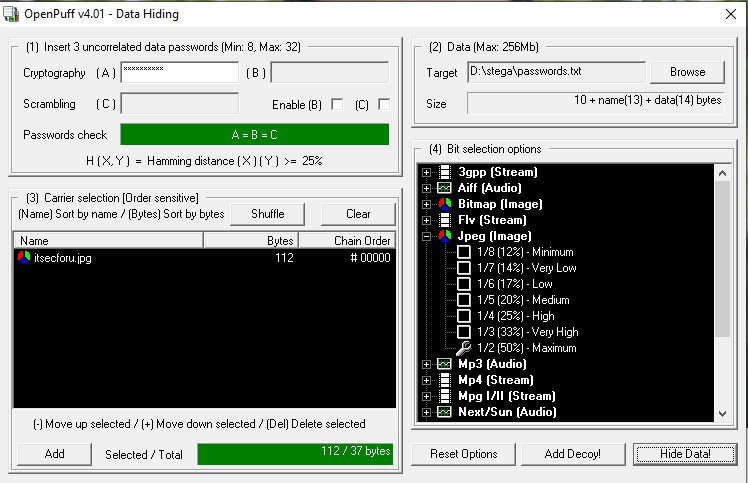748x483 pixels.
Task: Click the Aiff (Audio) waveform icon
Action: click(444, 188)
